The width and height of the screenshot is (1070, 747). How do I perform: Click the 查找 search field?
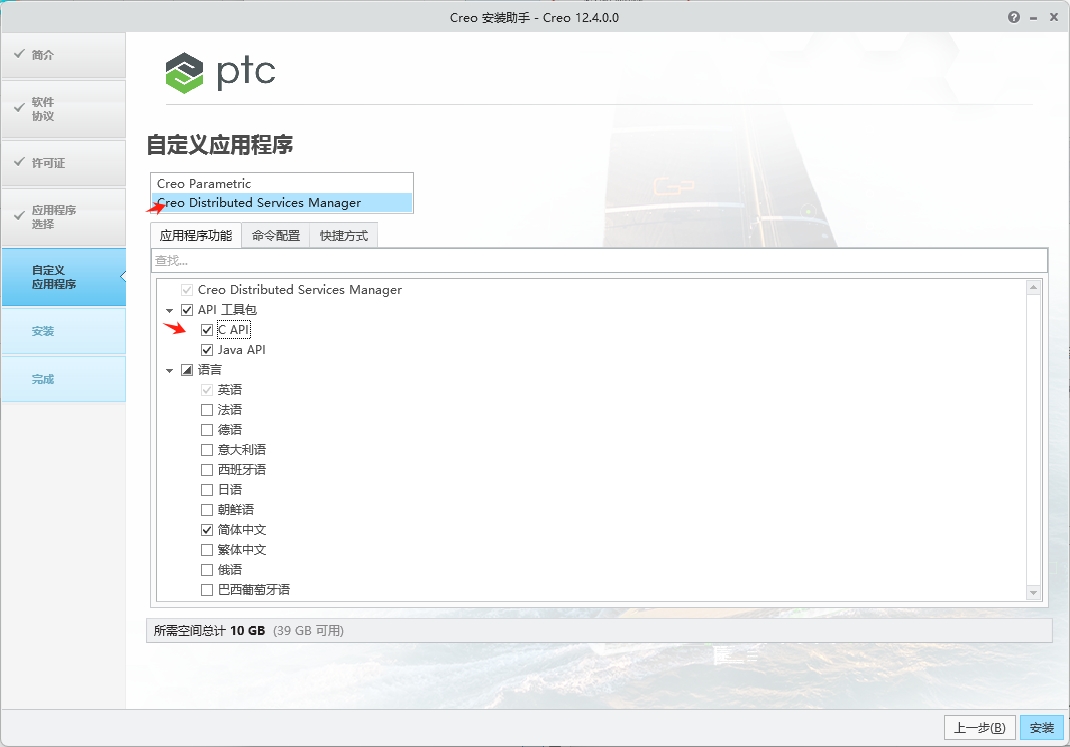pos(598,261)
